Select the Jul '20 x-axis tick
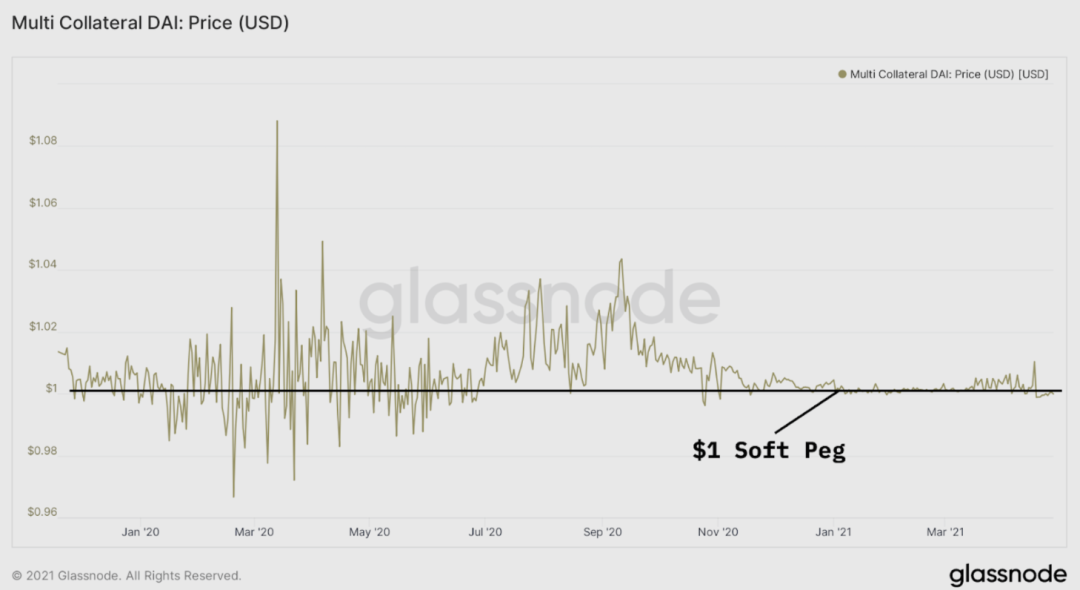The width and height of the screenshot is (1080, 590). (485, 532)
